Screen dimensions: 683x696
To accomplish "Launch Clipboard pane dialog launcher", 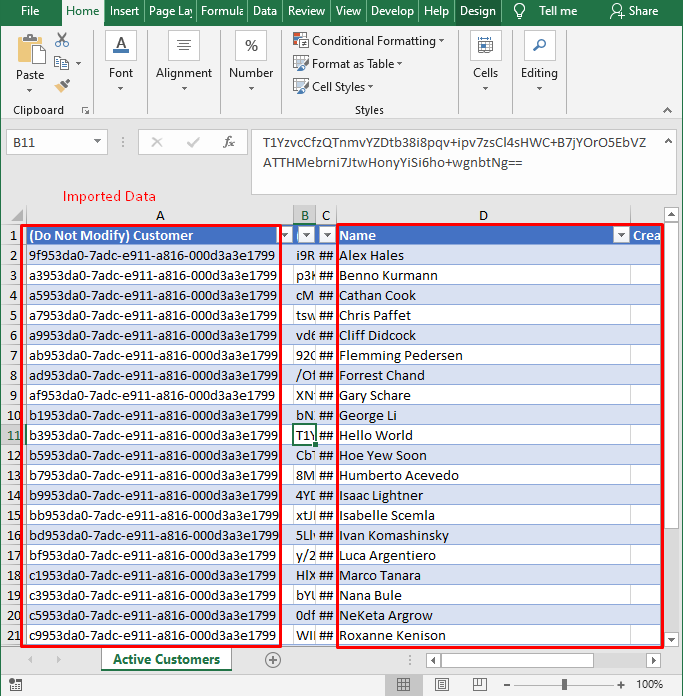I will (x=85, y=111).
